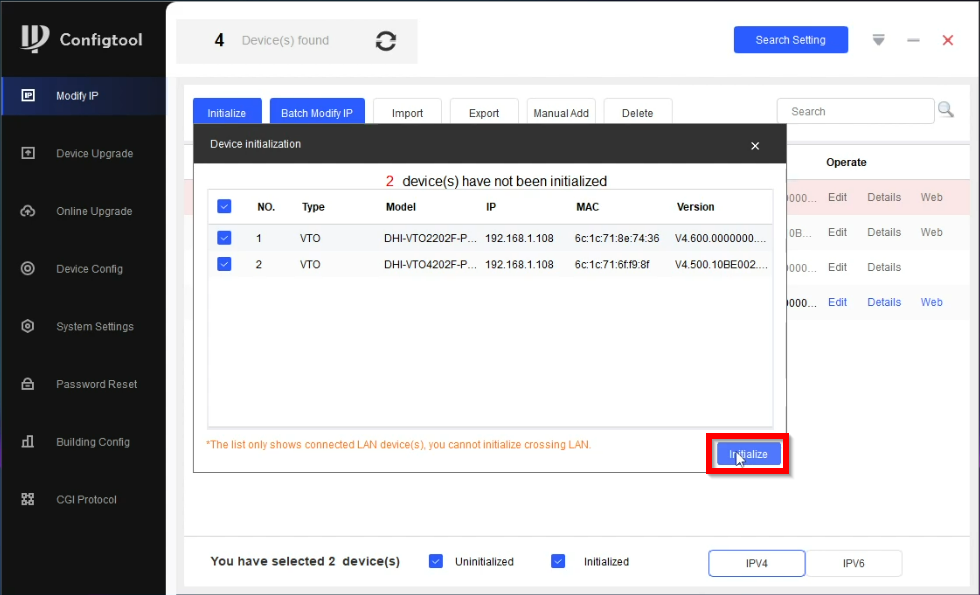The image size is (980, 595).
Task: Select the CGI Protocol sidebar icon
Action: pos(28,499)
